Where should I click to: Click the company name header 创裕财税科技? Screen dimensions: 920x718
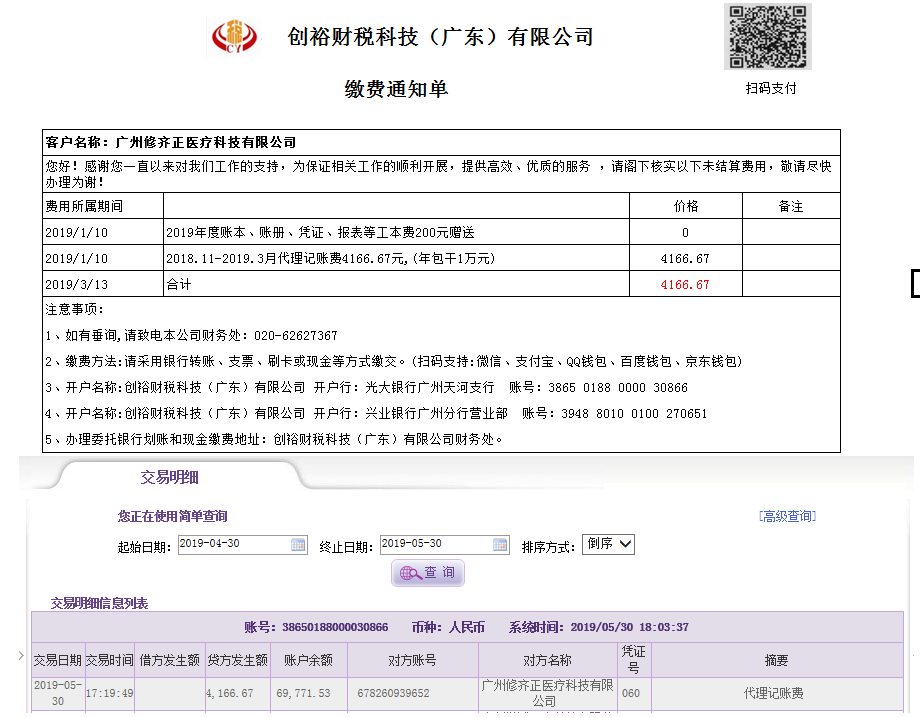click(441, 37)
